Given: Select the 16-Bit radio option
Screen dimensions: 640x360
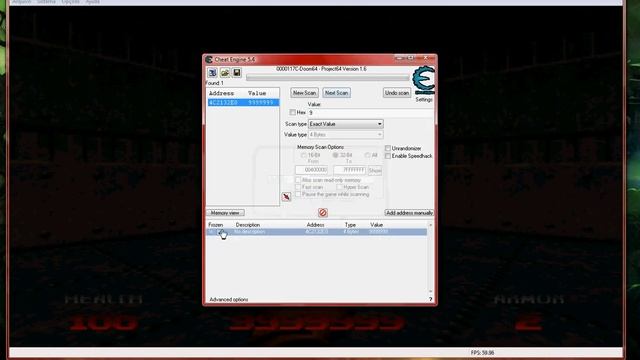Looking at the screenshot, I should pos(303,156).
